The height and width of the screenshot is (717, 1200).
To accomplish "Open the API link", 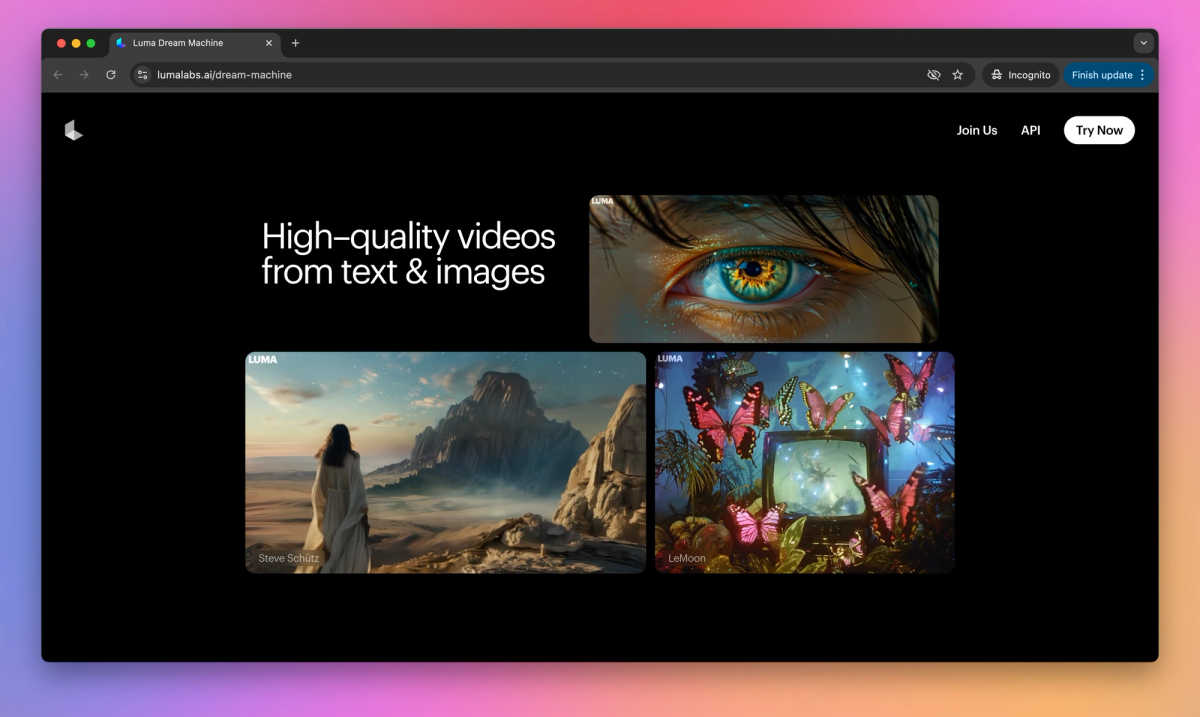I will 1031,130.
